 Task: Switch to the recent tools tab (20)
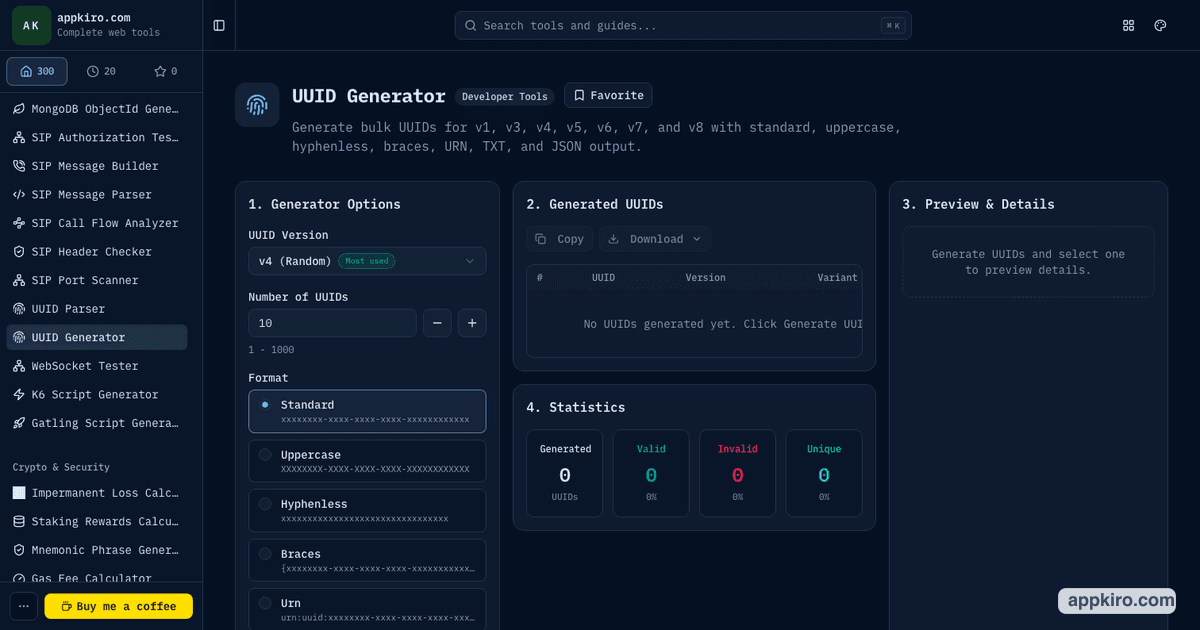(x=101, y=71)
